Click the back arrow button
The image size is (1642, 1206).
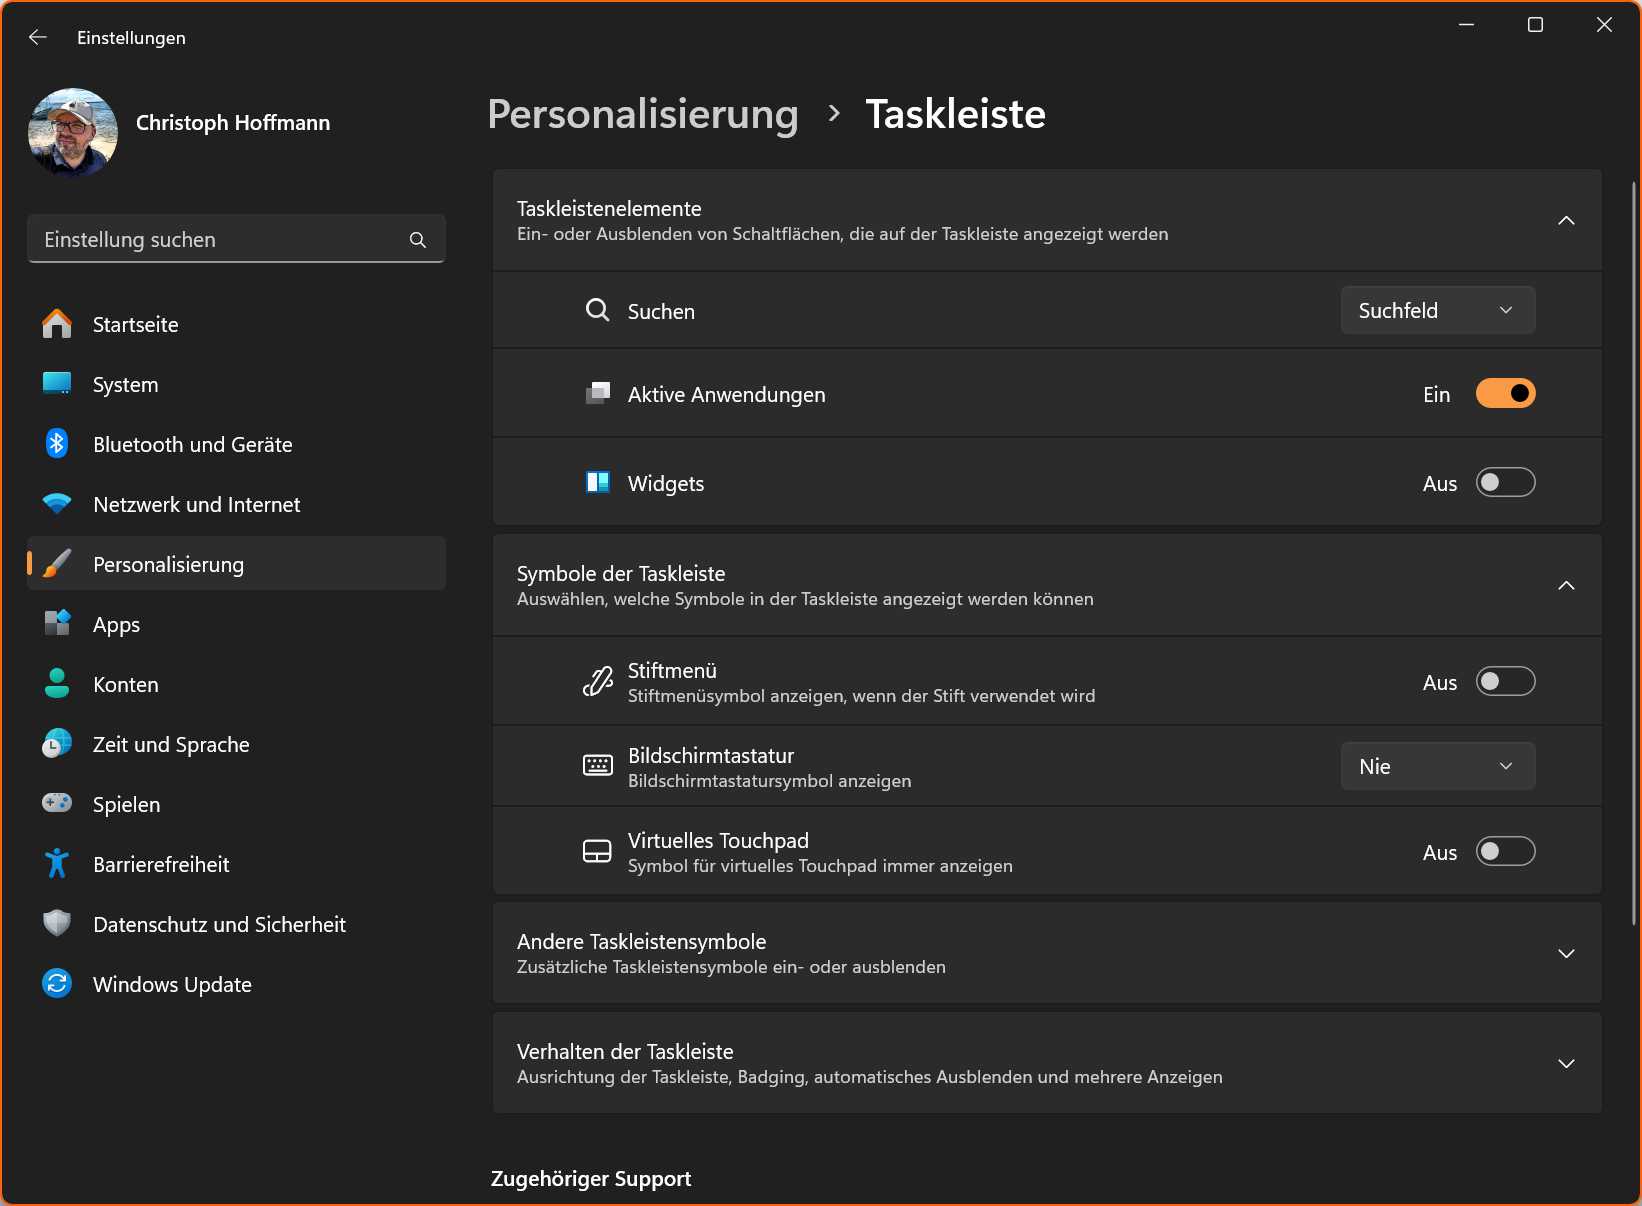click(x=37, y=37)
